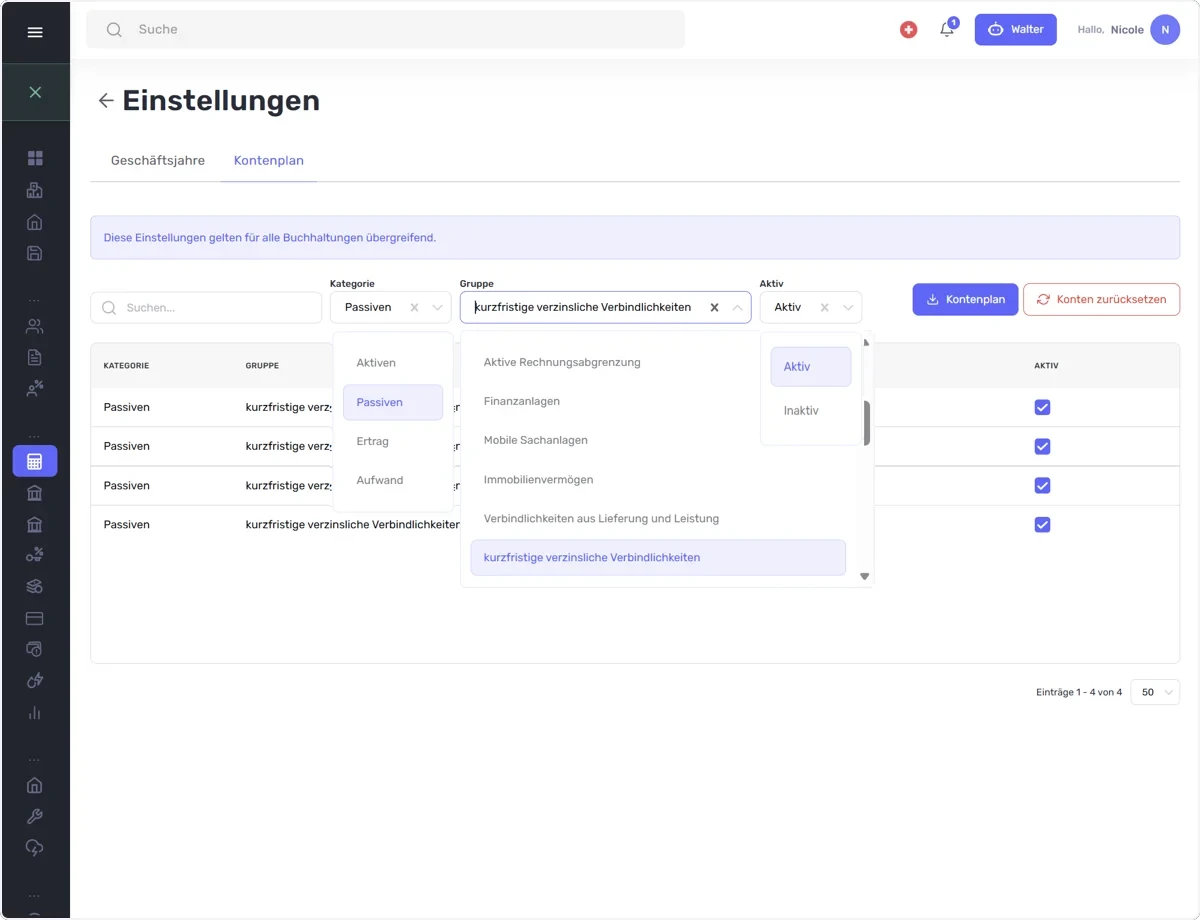Collapse the Kategorie dropdown via its chevron

point(437,308)
